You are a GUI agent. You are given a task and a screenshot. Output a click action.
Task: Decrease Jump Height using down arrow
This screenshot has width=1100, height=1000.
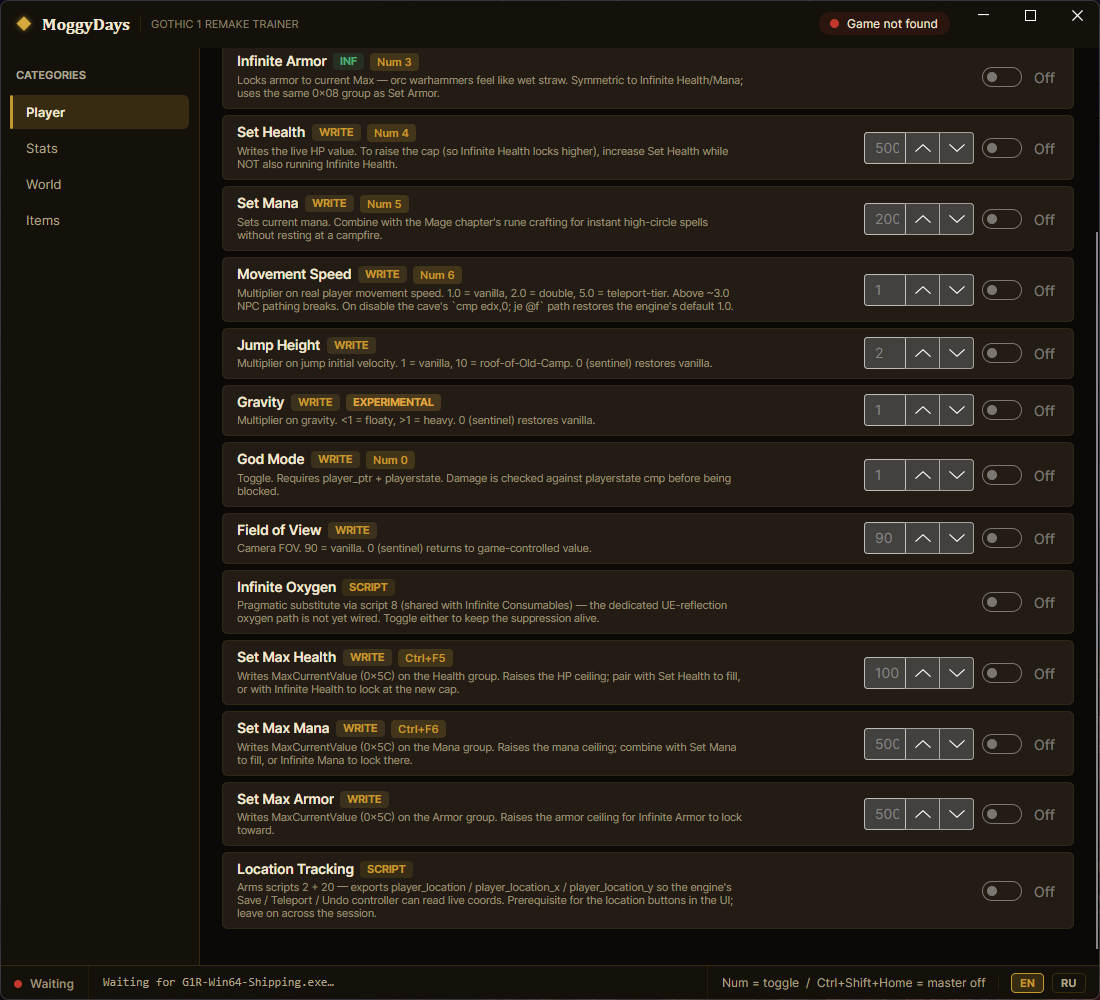(956, 353)
